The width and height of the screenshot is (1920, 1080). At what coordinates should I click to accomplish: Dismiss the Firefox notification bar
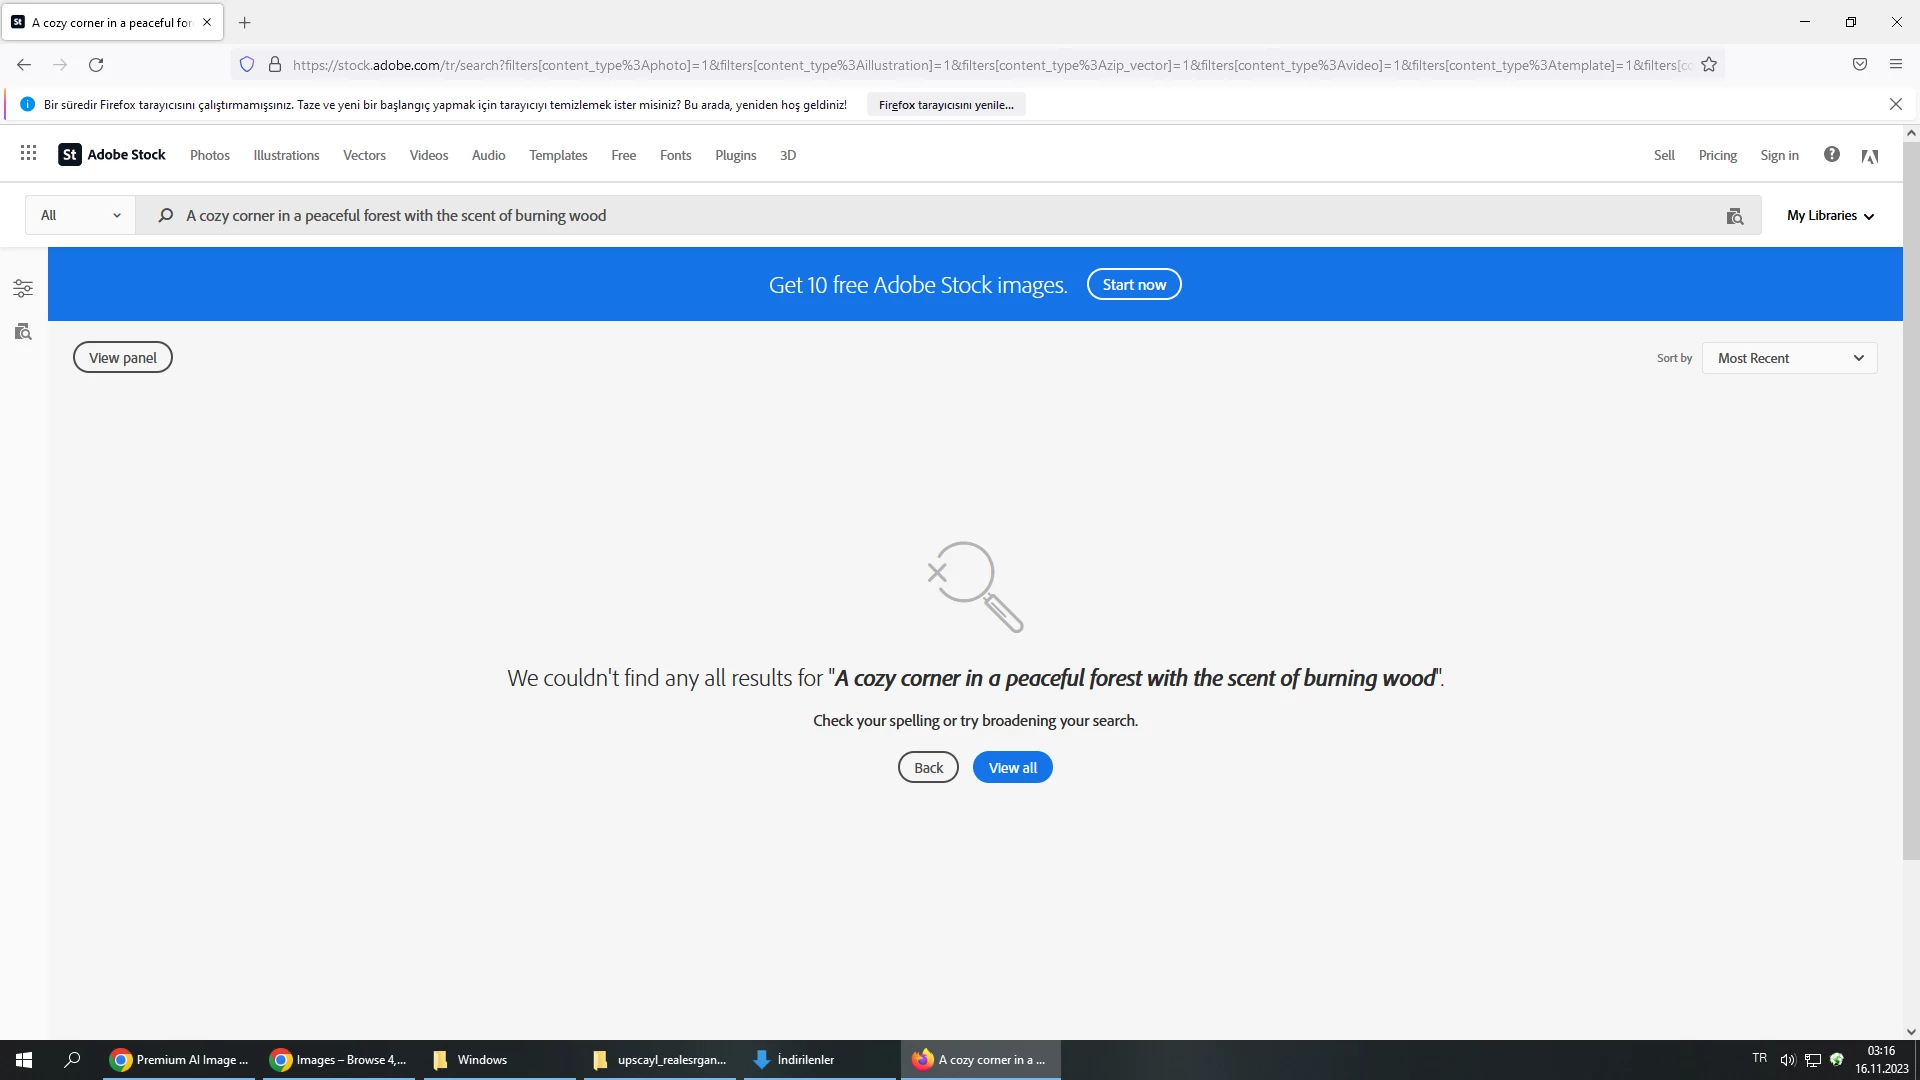(1895, 104)
